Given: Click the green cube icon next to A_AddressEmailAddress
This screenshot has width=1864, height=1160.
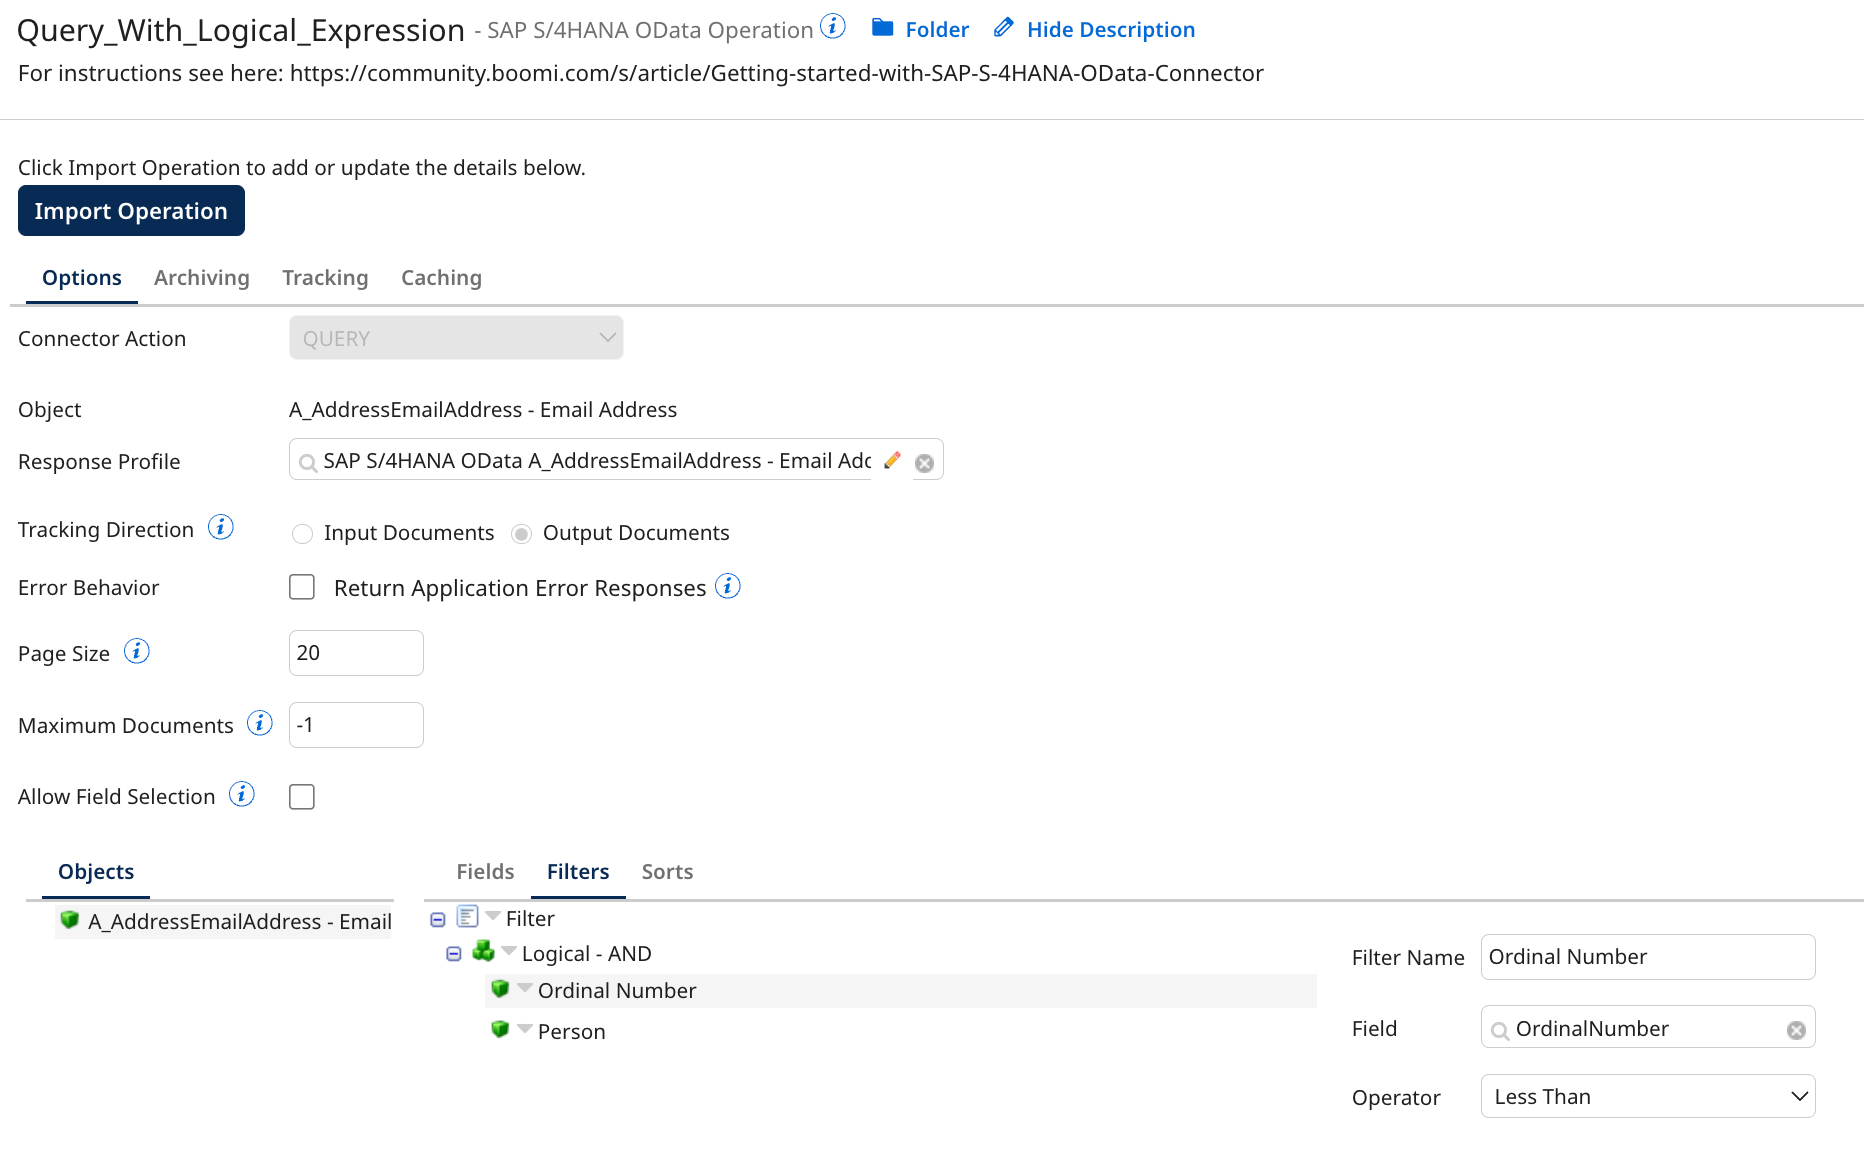Looking at the screenshot, I should point(69,920).
